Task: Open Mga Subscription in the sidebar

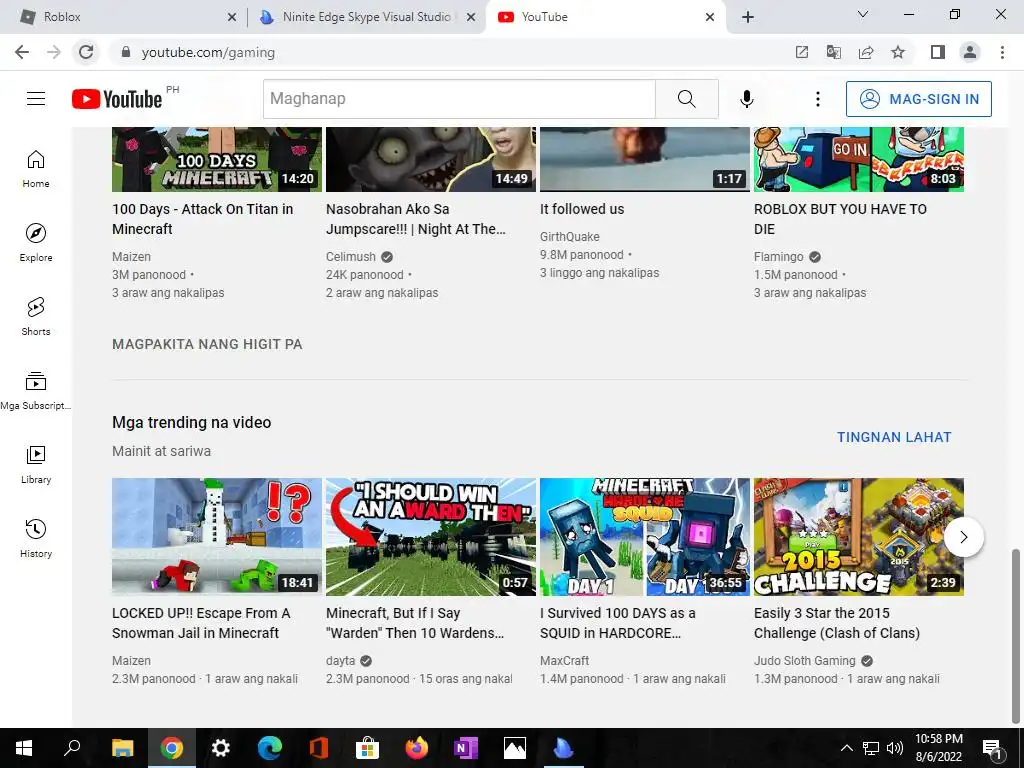Action: pos(36,391)
